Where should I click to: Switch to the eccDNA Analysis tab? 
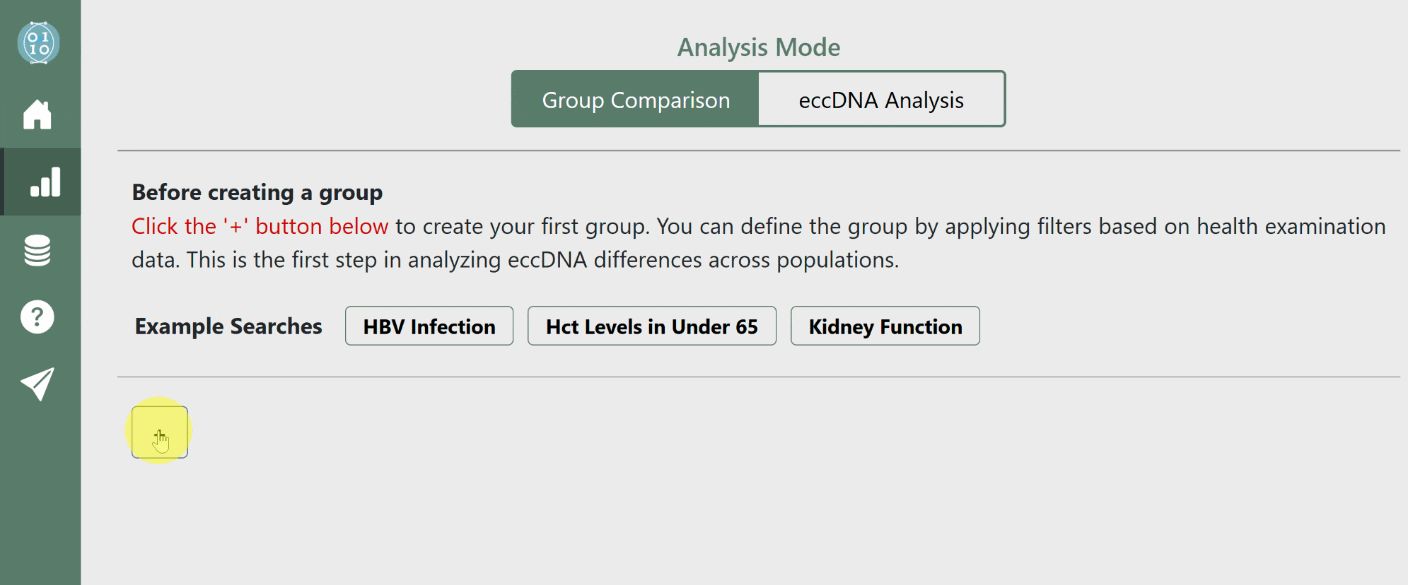coord(881,100)
